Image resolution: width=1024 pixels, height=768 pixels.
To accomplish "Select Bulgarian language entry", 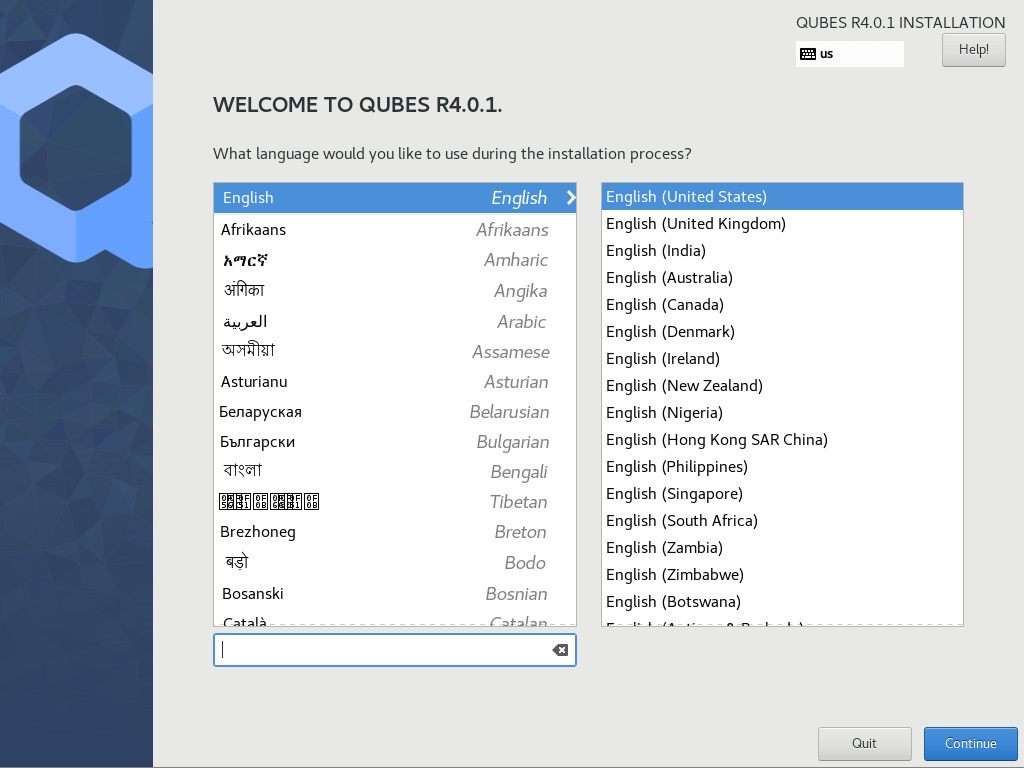I will coord(394,442).
